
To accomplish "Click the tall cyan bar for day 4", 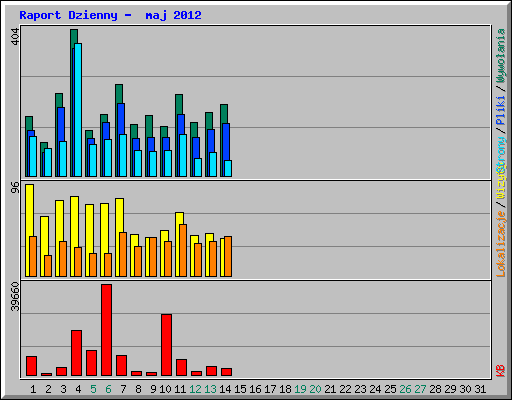I will coord(78,110).
